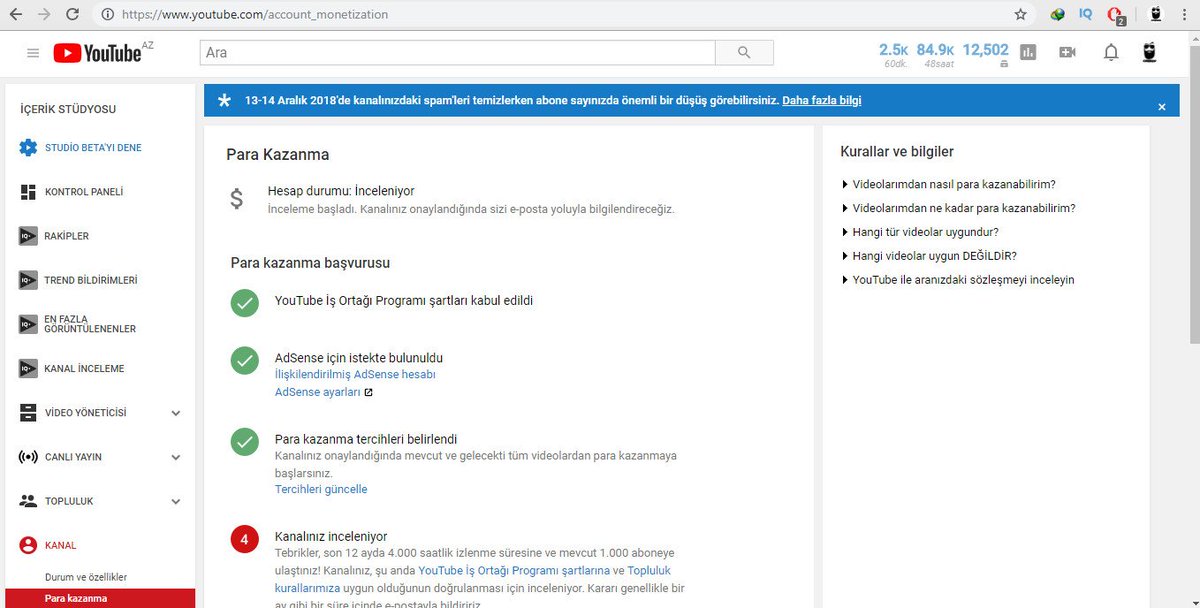Click 'İÇERİK STÜDYOSU' sidebar heading
1200x608 pixels.
tap(68, 109)
